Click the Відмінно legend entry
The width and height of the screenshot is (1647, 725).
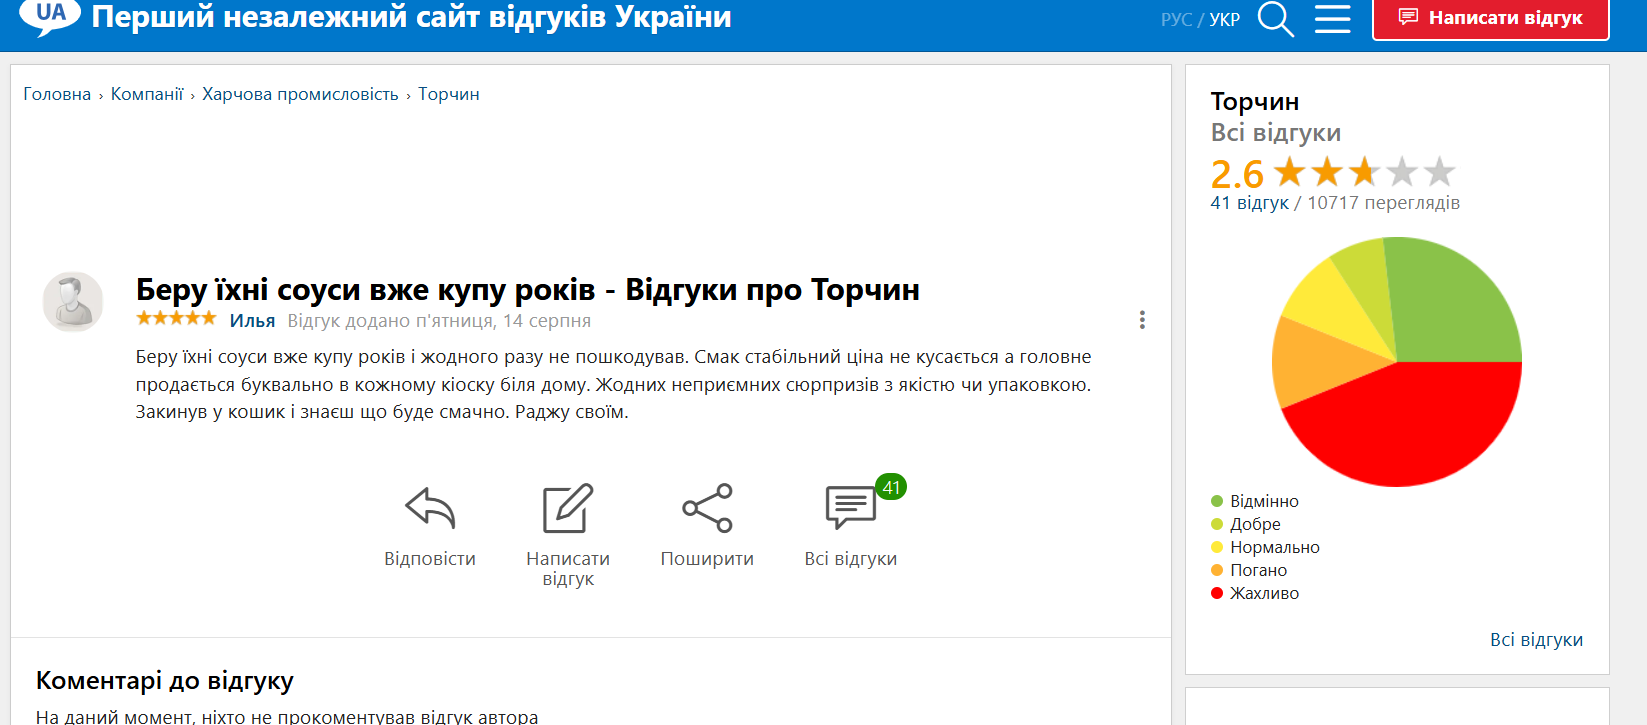tap(1255, 501)
